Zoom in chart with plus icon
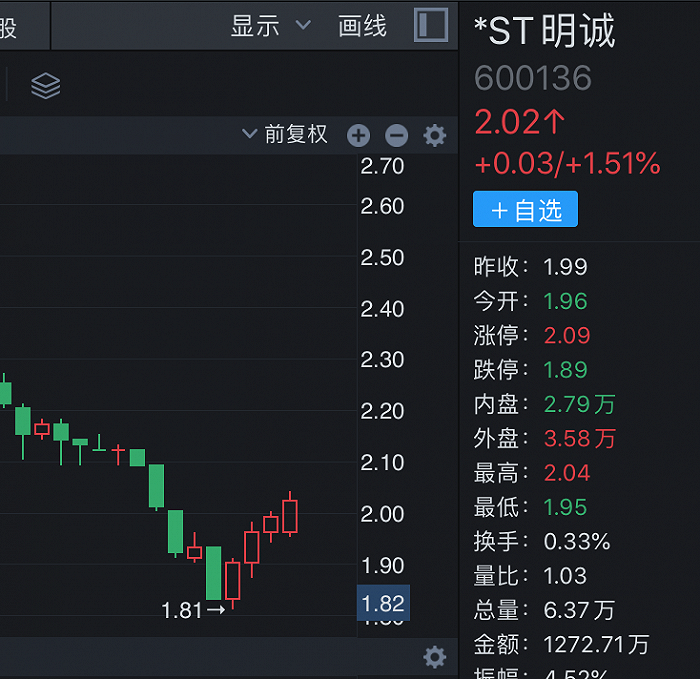The height and width of the screenshot is (679, 700). click(358, 135)
